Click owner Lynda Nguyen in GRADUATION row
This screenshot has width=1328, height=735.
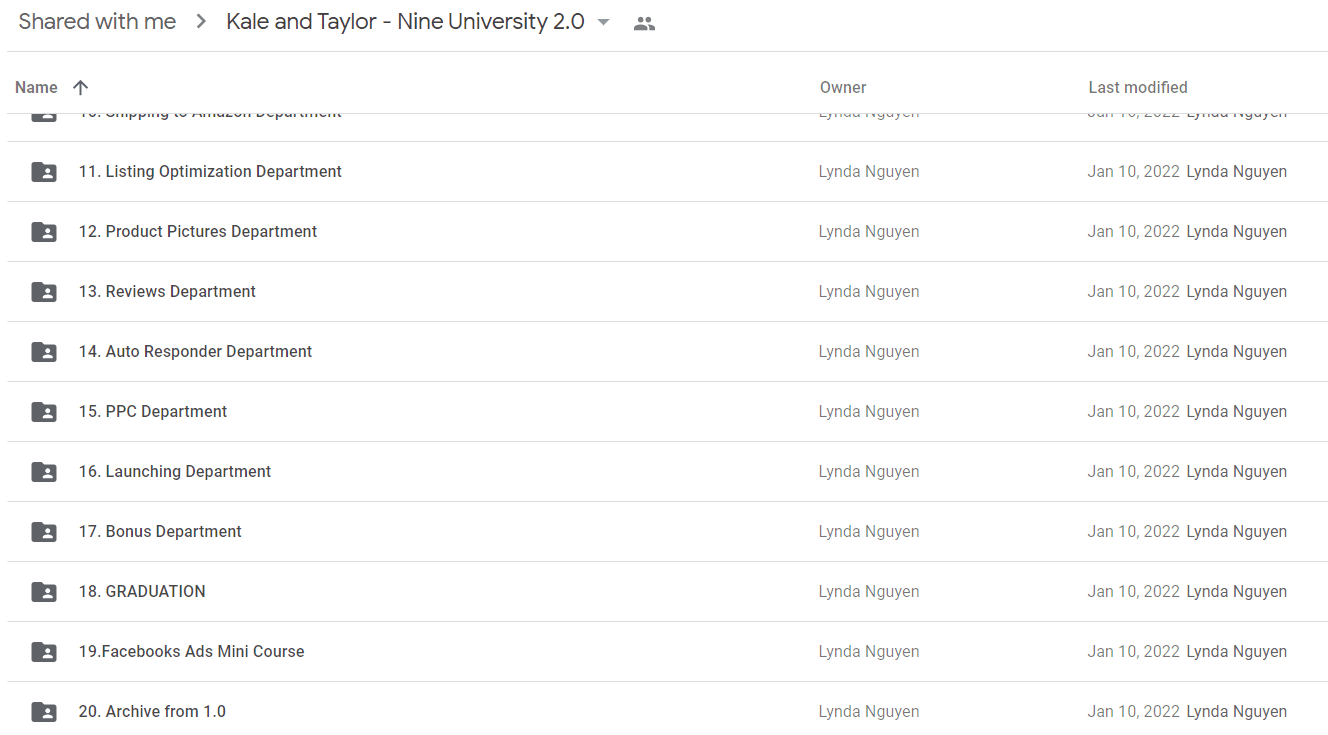click(869, 591)
